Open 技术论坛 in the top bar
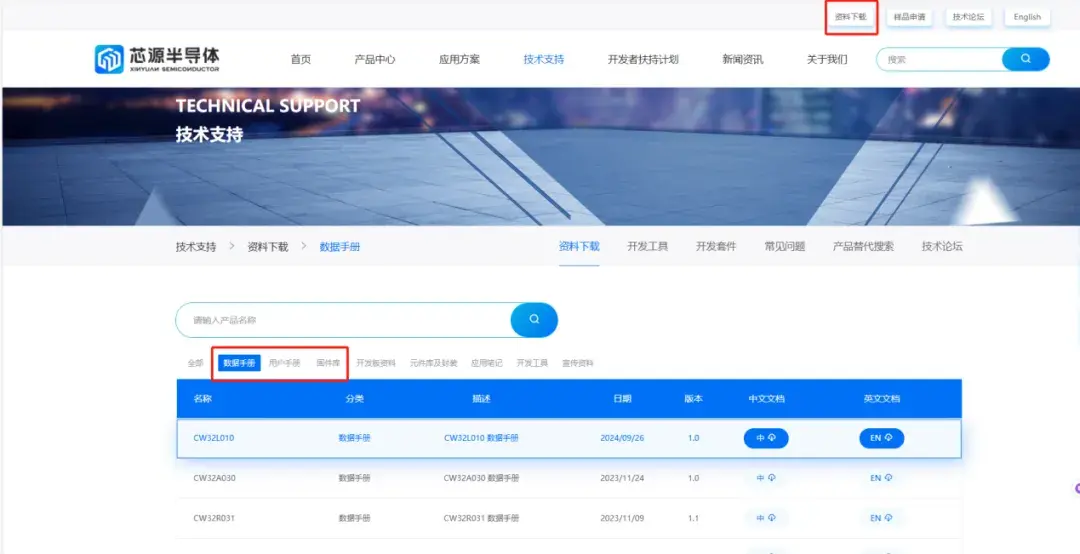Screen dimensions: 1080x554 pyautogui.click(x=968, y=17)
